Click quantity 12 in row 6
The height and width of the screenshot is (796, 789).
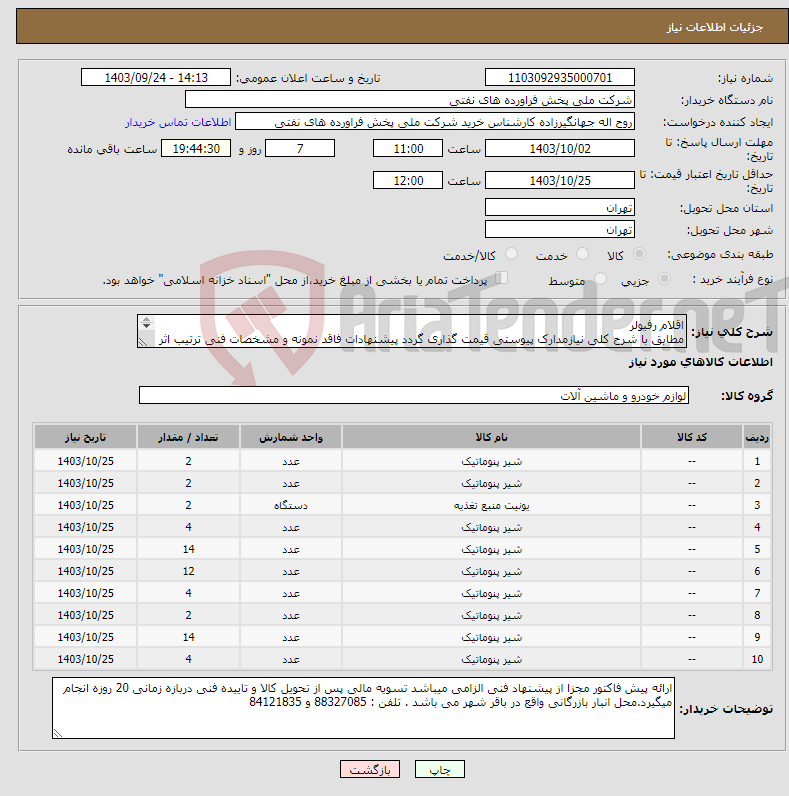(188, 571)
